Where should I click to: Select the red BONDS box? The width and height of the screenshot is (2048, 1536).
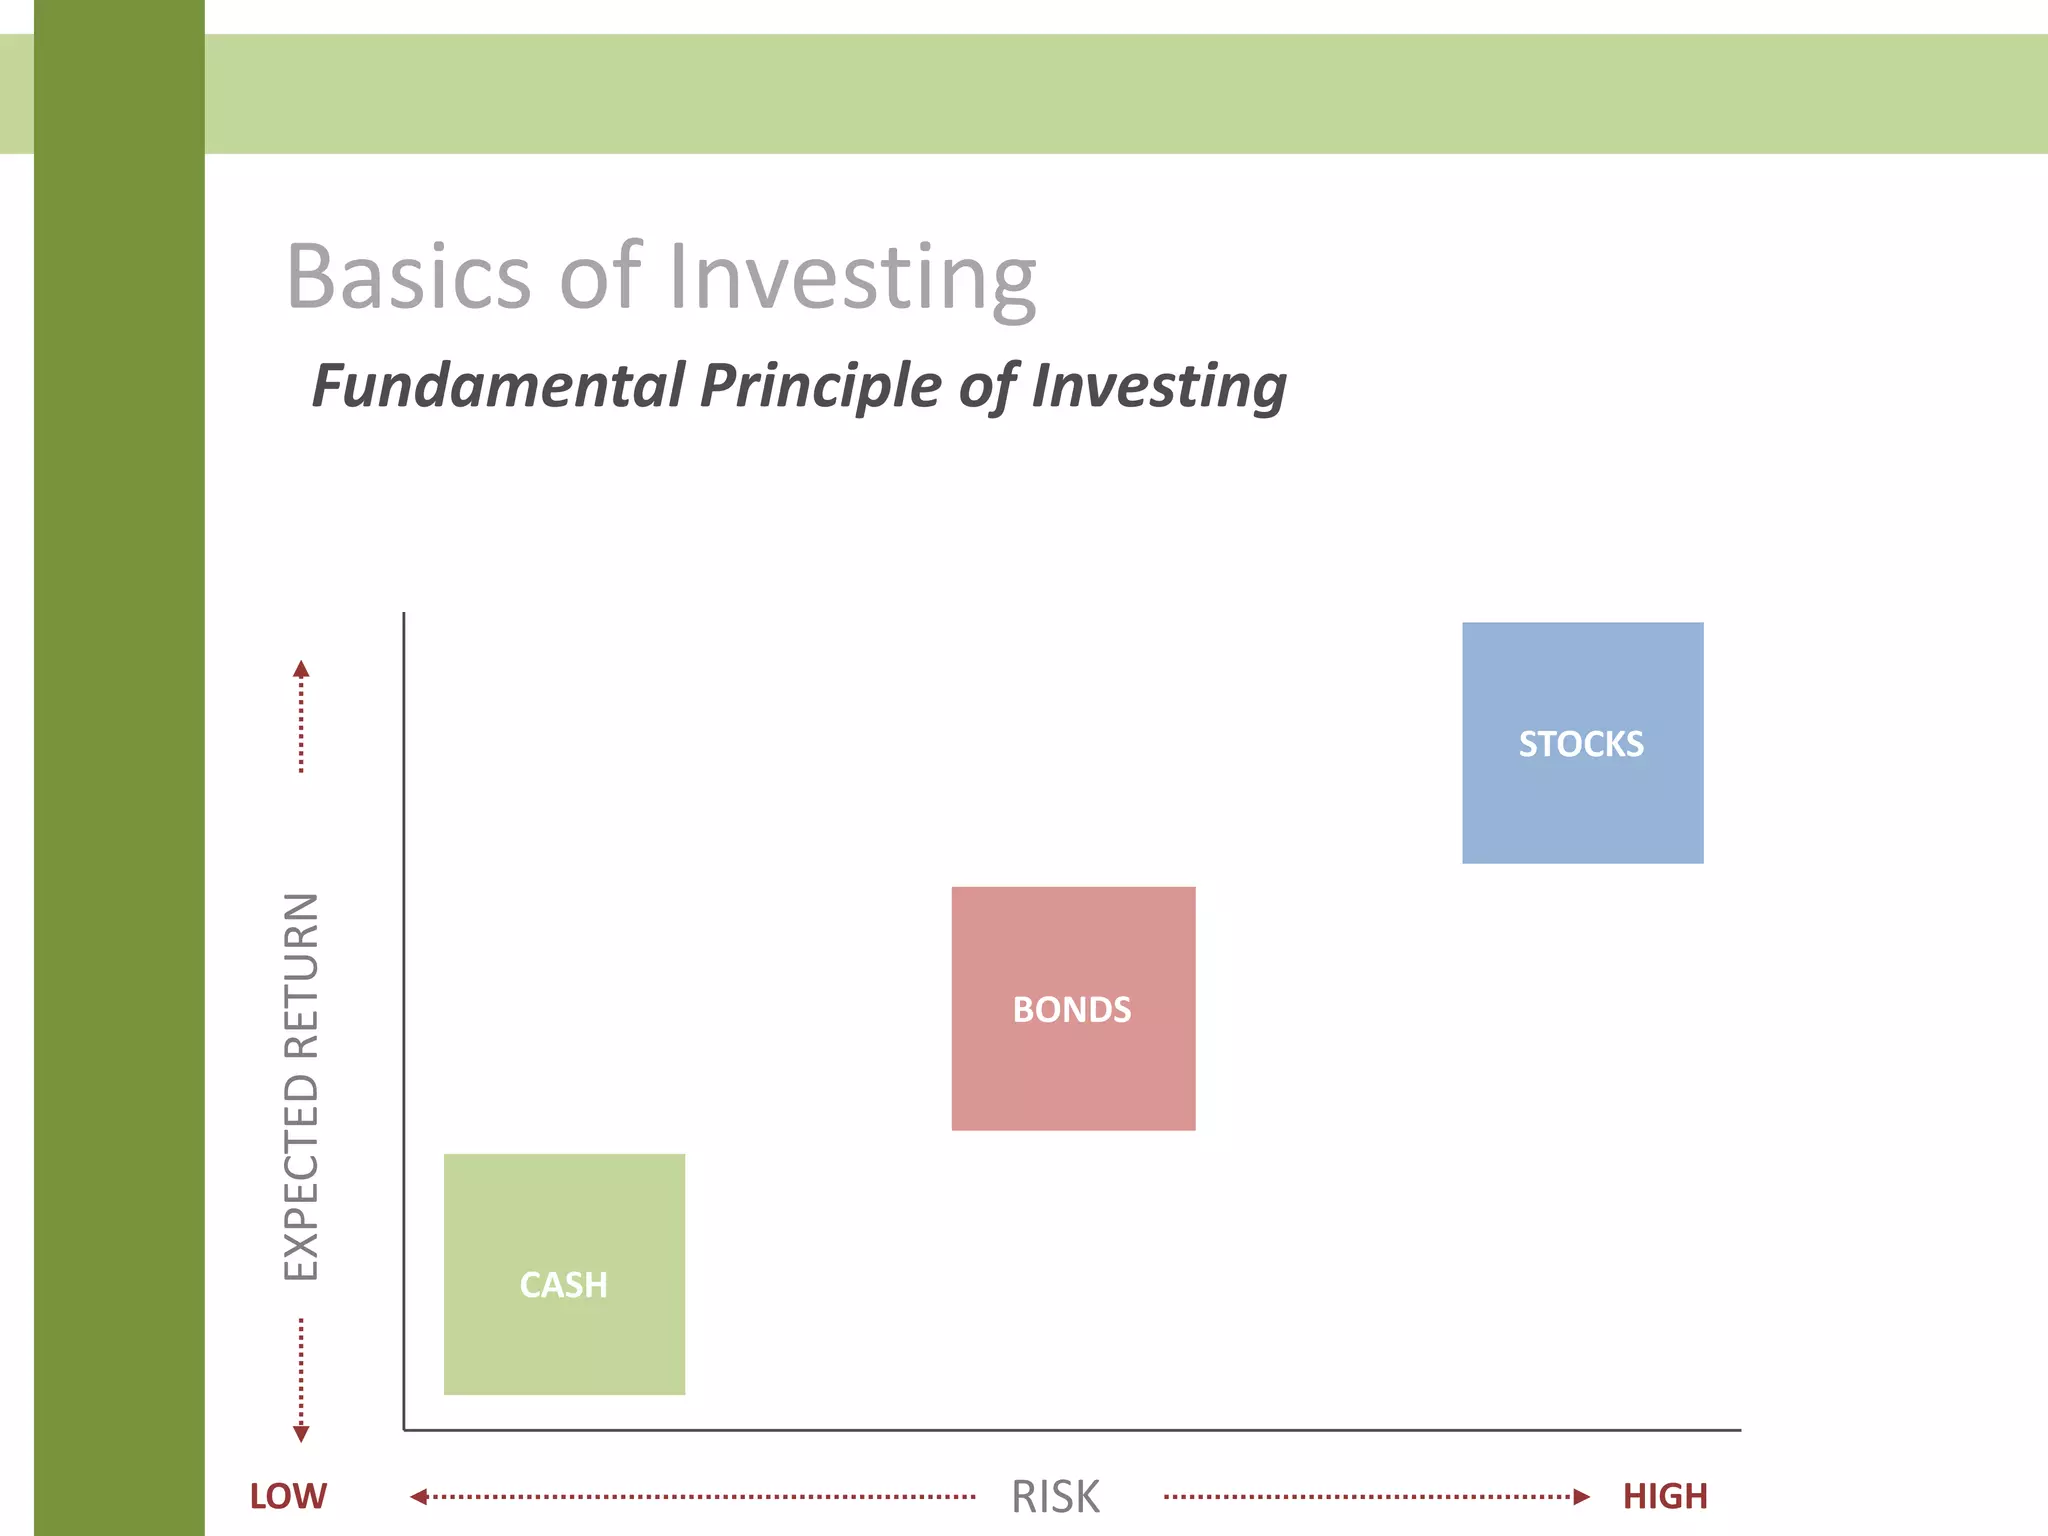point(1073,1008)
